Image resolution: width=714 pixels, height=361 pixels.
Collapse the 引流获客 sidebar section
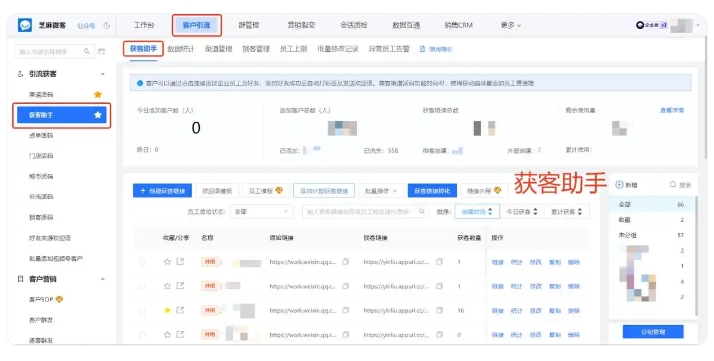[102, 74]
